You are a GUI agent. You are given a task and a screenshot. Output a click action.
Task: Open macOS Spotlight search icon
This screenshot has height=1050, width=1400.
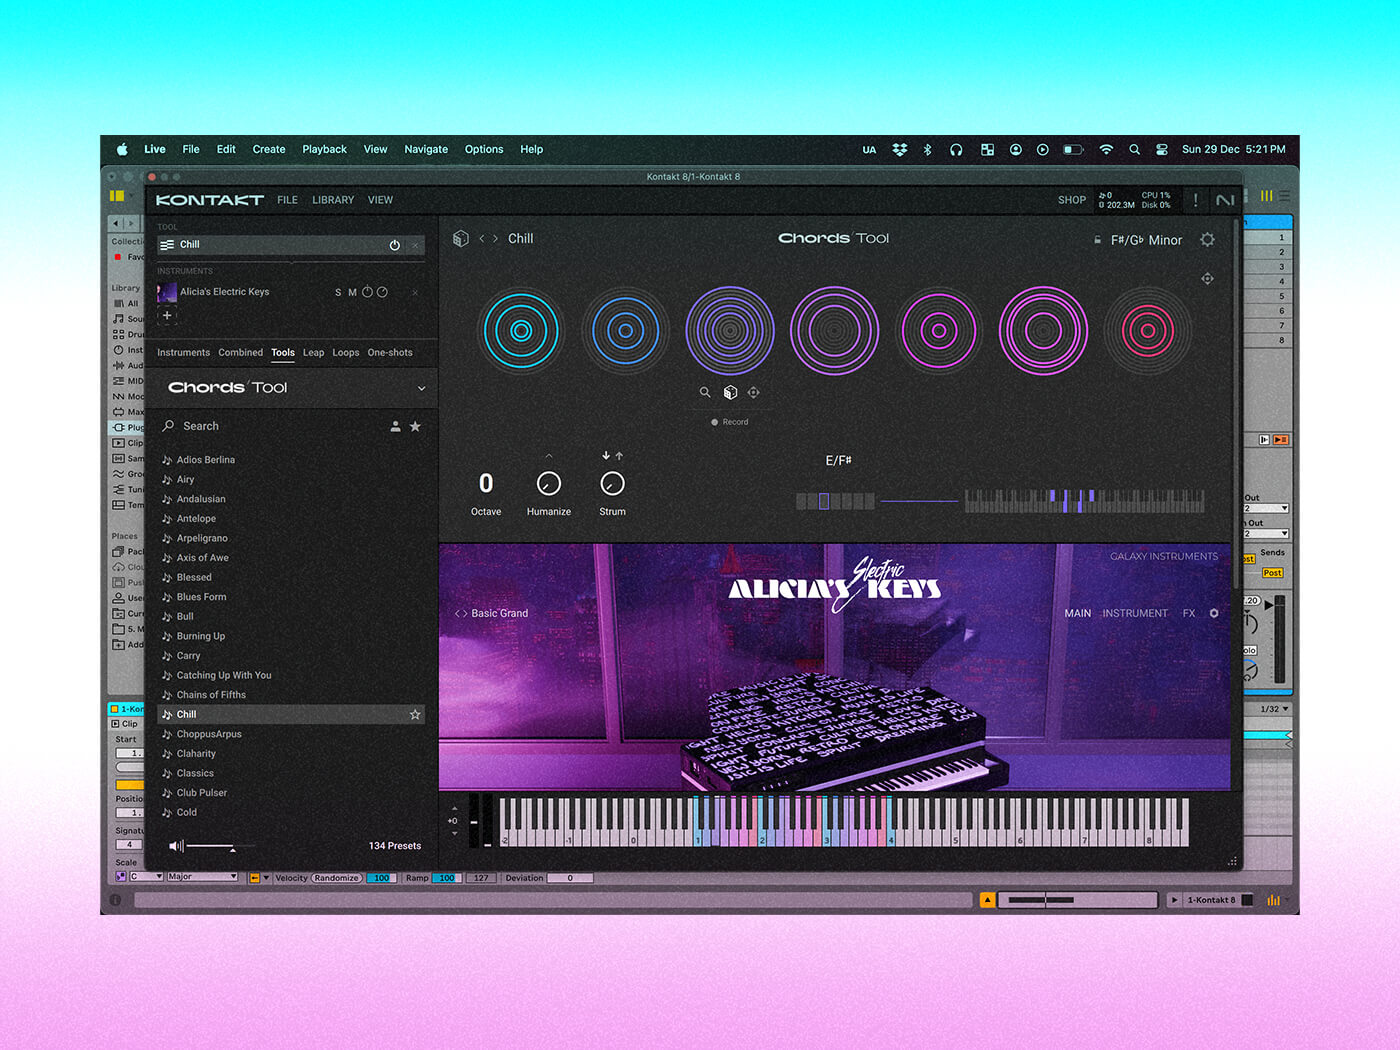click(1134, 149)
